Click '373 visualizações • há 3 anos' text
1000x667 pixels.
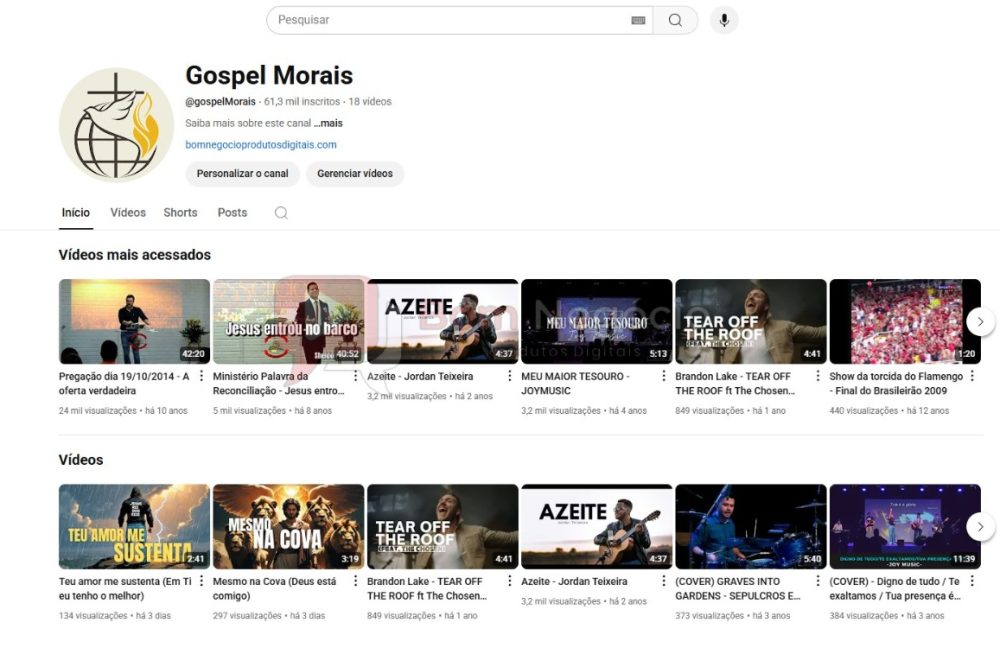click(x=733, y=616)
